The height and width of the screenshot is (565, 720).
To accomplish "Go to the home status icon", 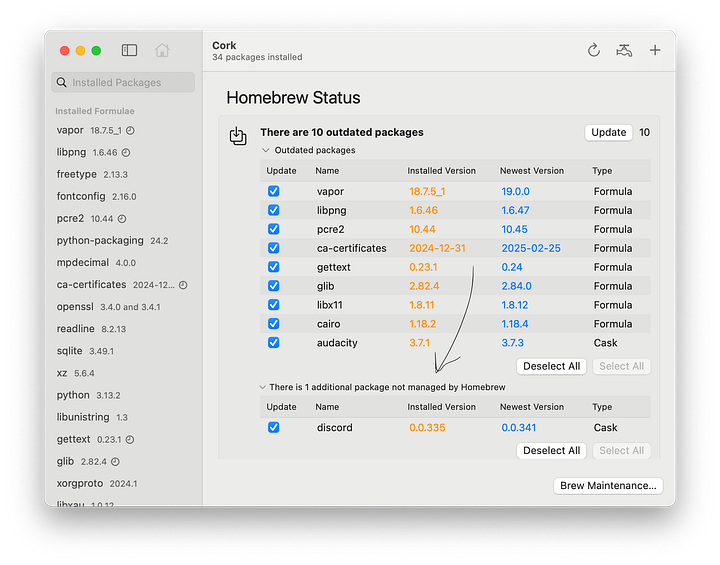I will click(x=162, y=50).
